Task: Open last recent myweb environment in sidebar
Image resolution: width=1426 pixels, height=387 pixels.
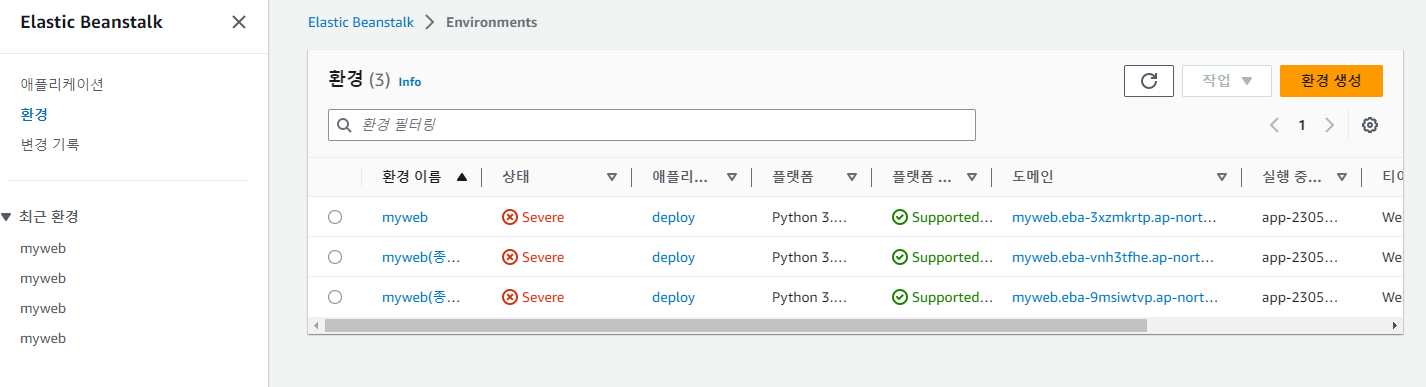Action: (43, 338)
